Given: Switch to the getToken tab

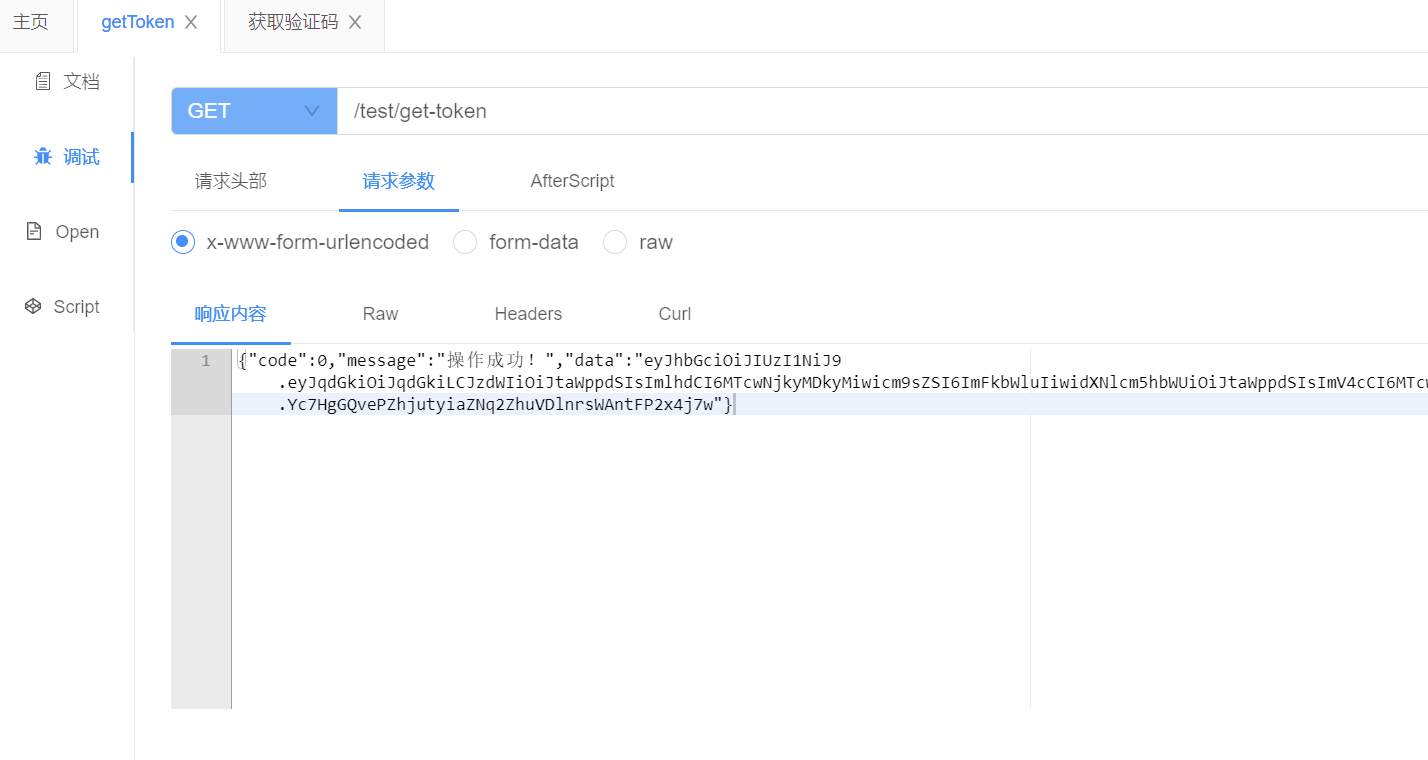Looking at the screenshot, I should pyautogui.click(x=137, y=22).
